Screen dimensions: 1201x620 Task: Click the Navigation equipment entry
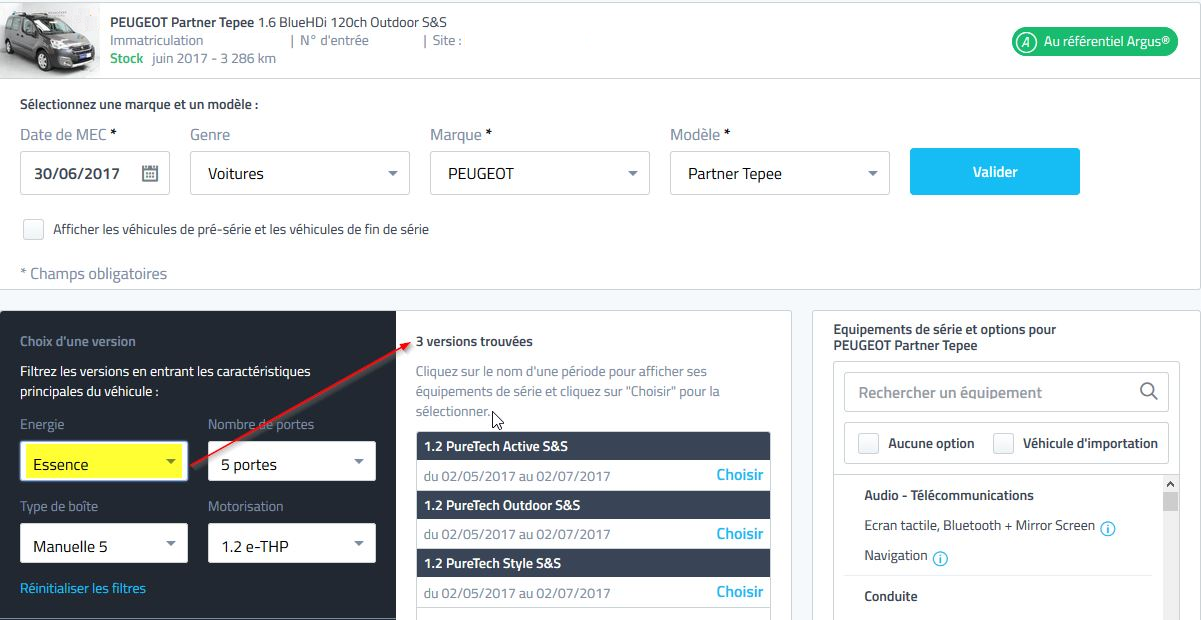[896, 555]
